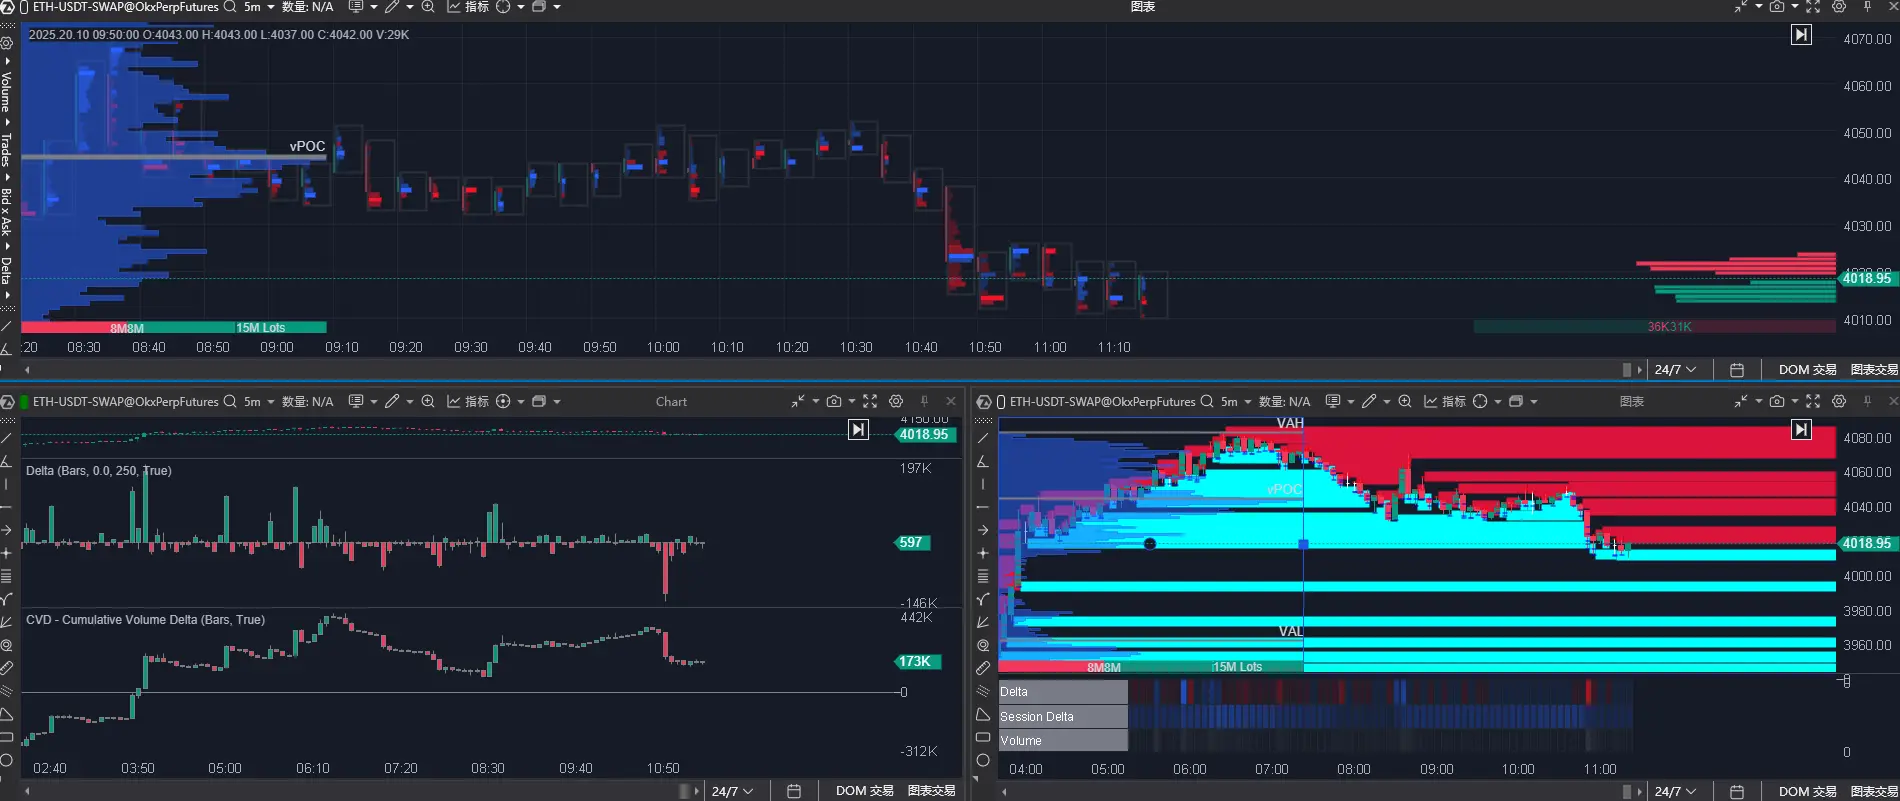The height and width of the screenshot is (801, 1900).
Task: Select the arrow ray tool in VAH profile panel
Action: (983, 530)
